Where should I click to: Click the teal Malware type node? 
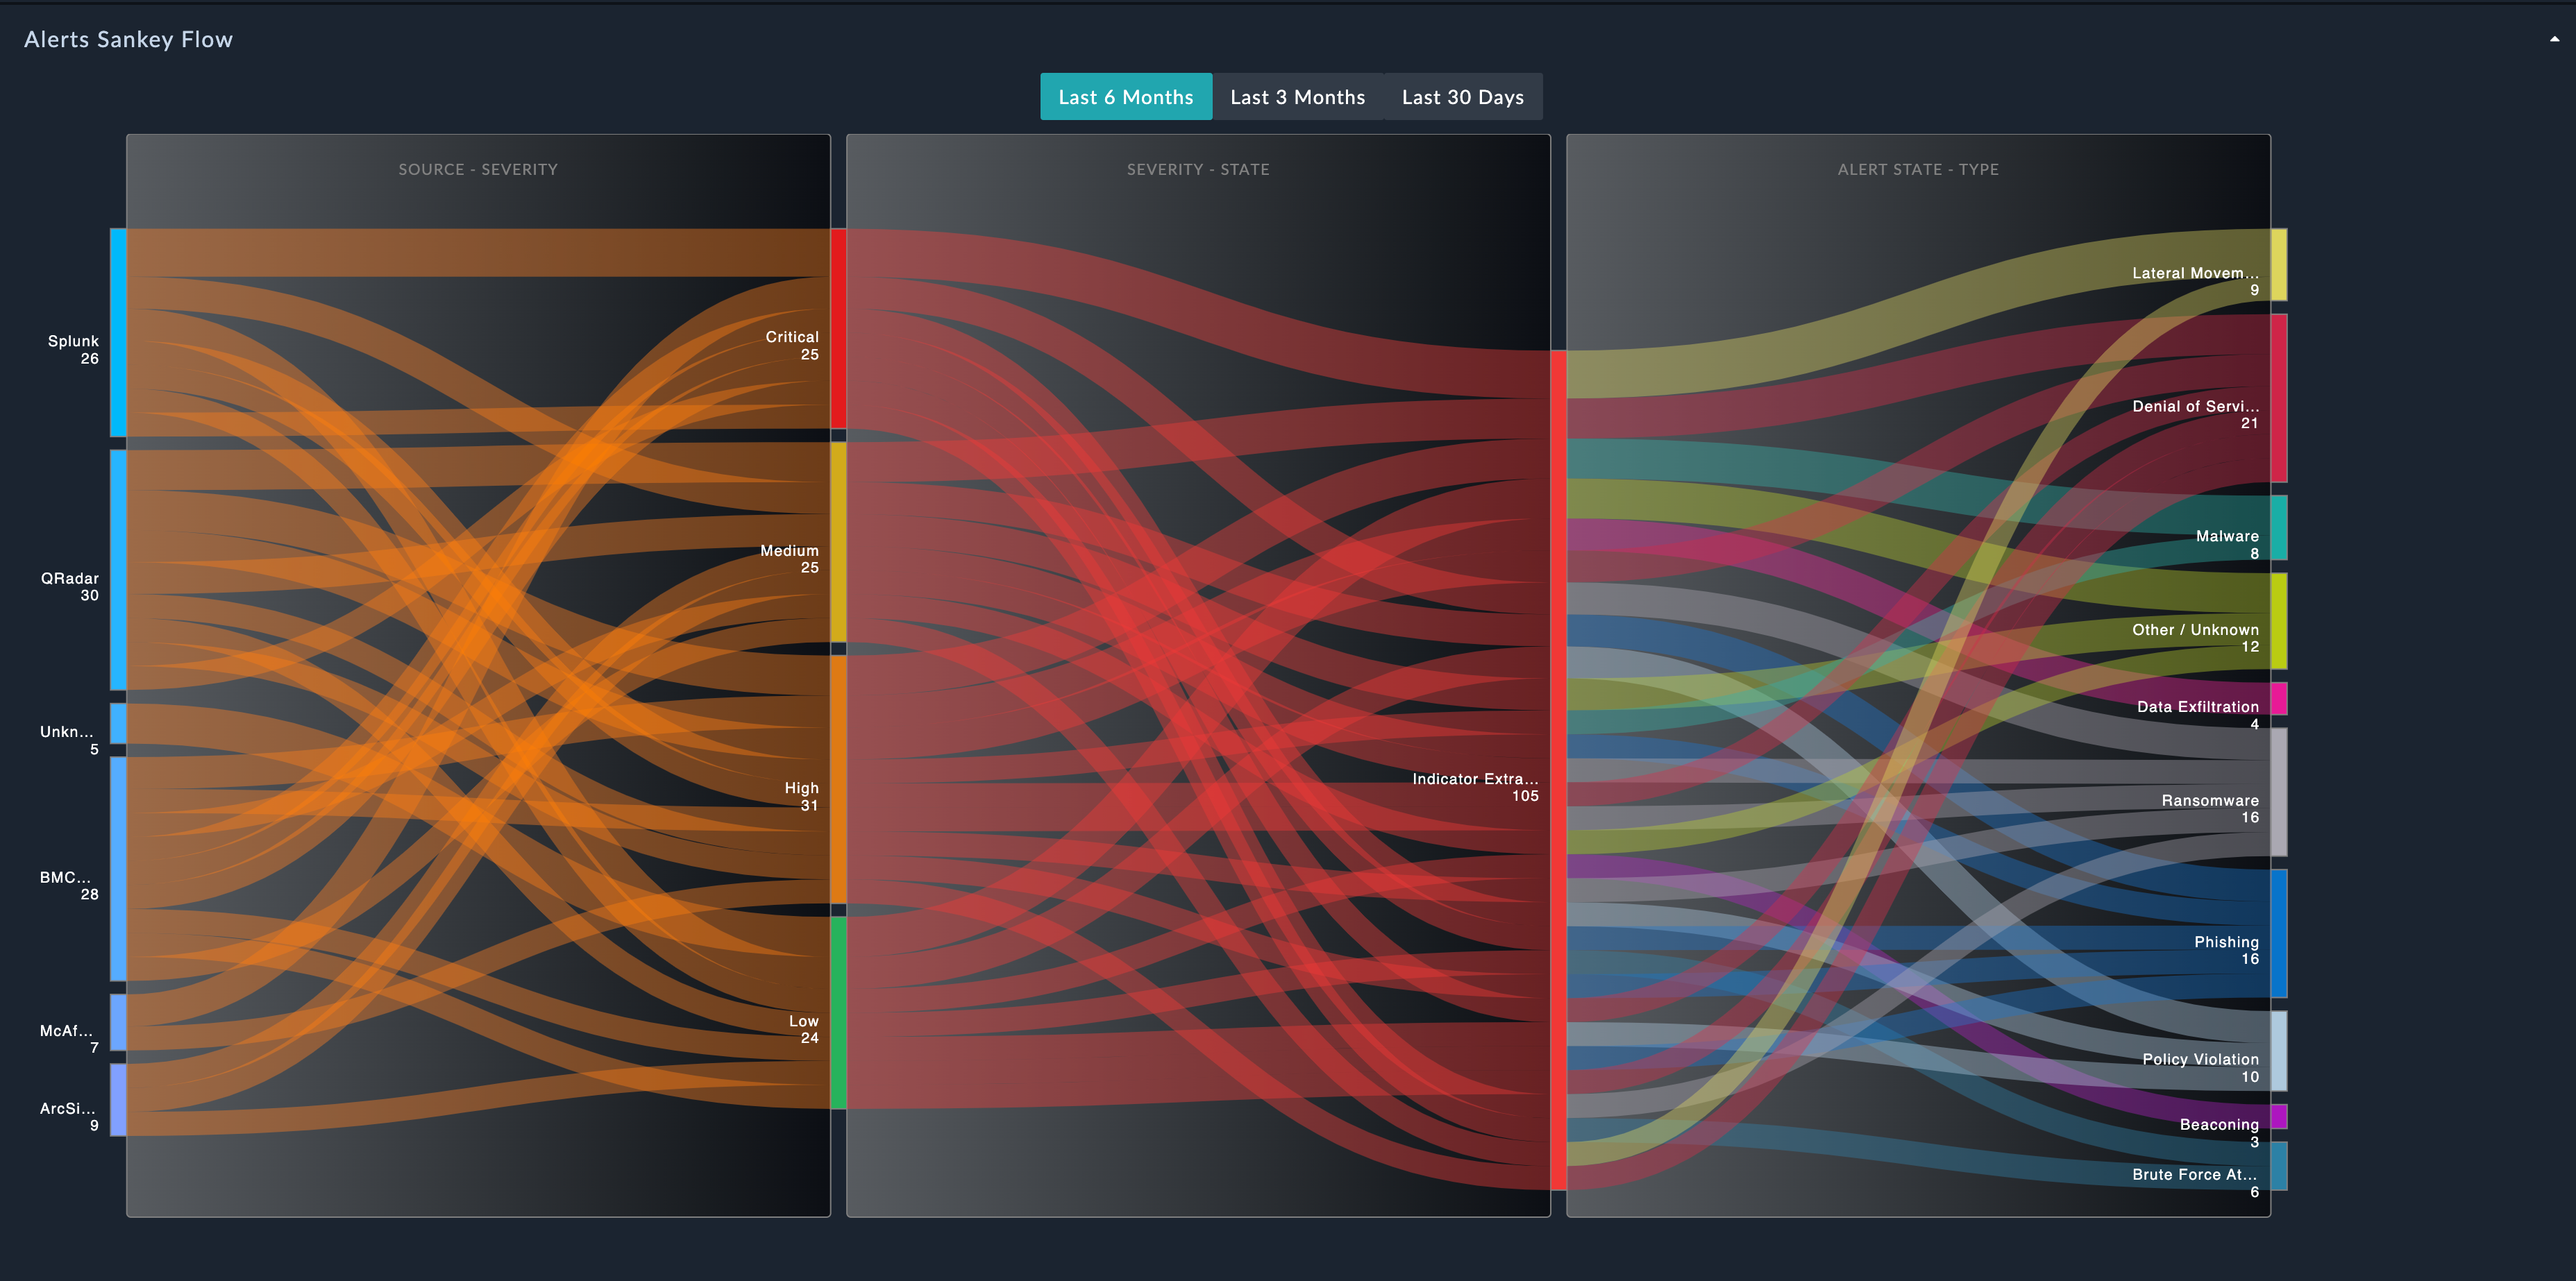[x=2278, y=527]
